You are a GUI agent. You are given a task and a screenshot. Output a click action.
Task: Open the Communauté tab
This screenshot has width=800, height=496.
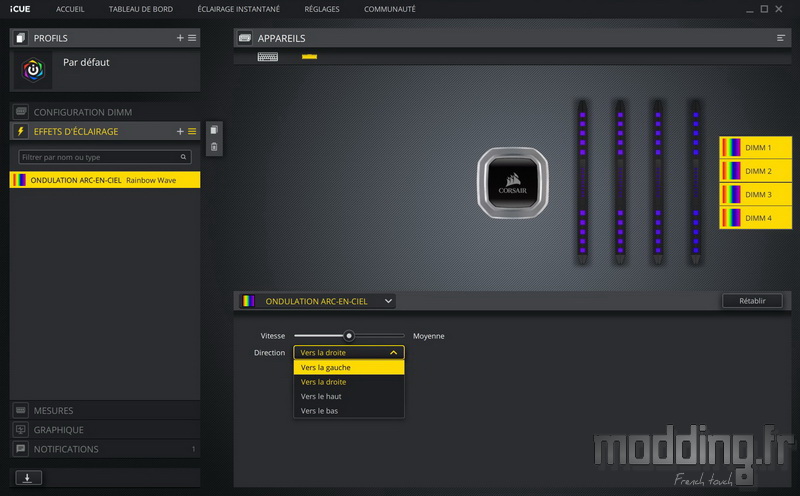coord(390,9)
